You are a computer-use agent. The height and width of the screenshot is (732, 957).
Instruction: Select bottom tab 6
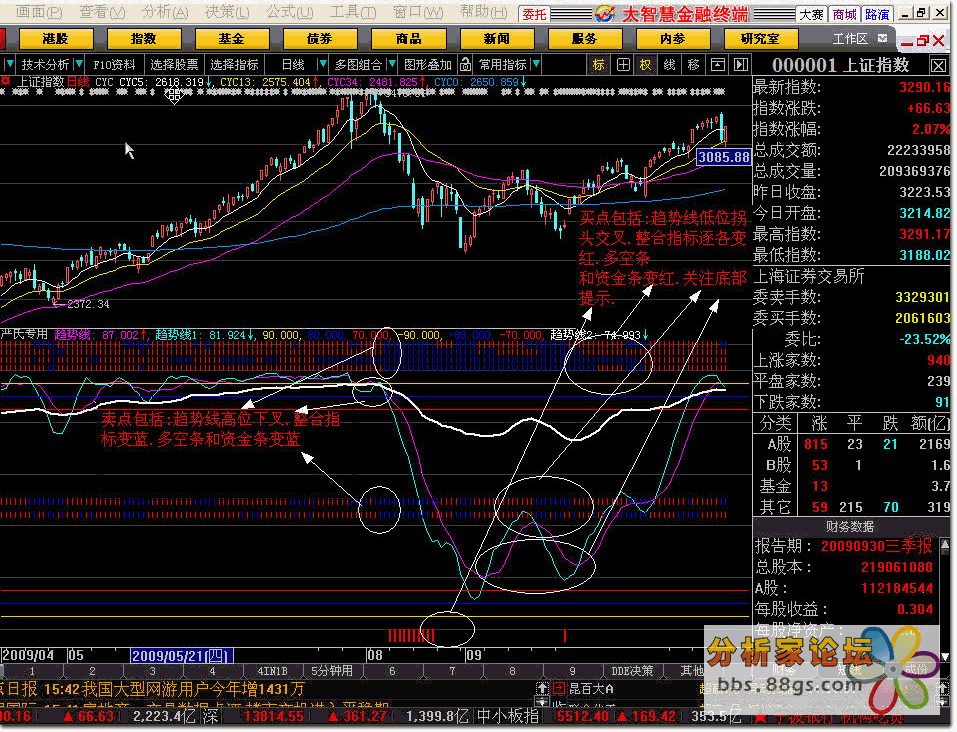tap(392, 671)
